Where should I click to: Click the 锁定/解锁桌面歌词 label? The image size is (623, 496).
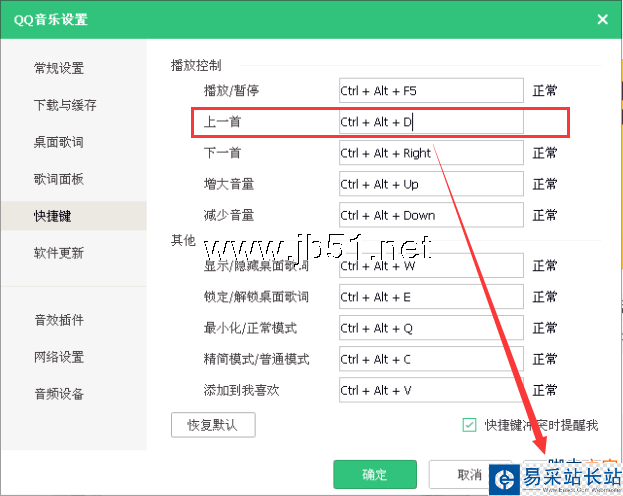click(256, 296)
